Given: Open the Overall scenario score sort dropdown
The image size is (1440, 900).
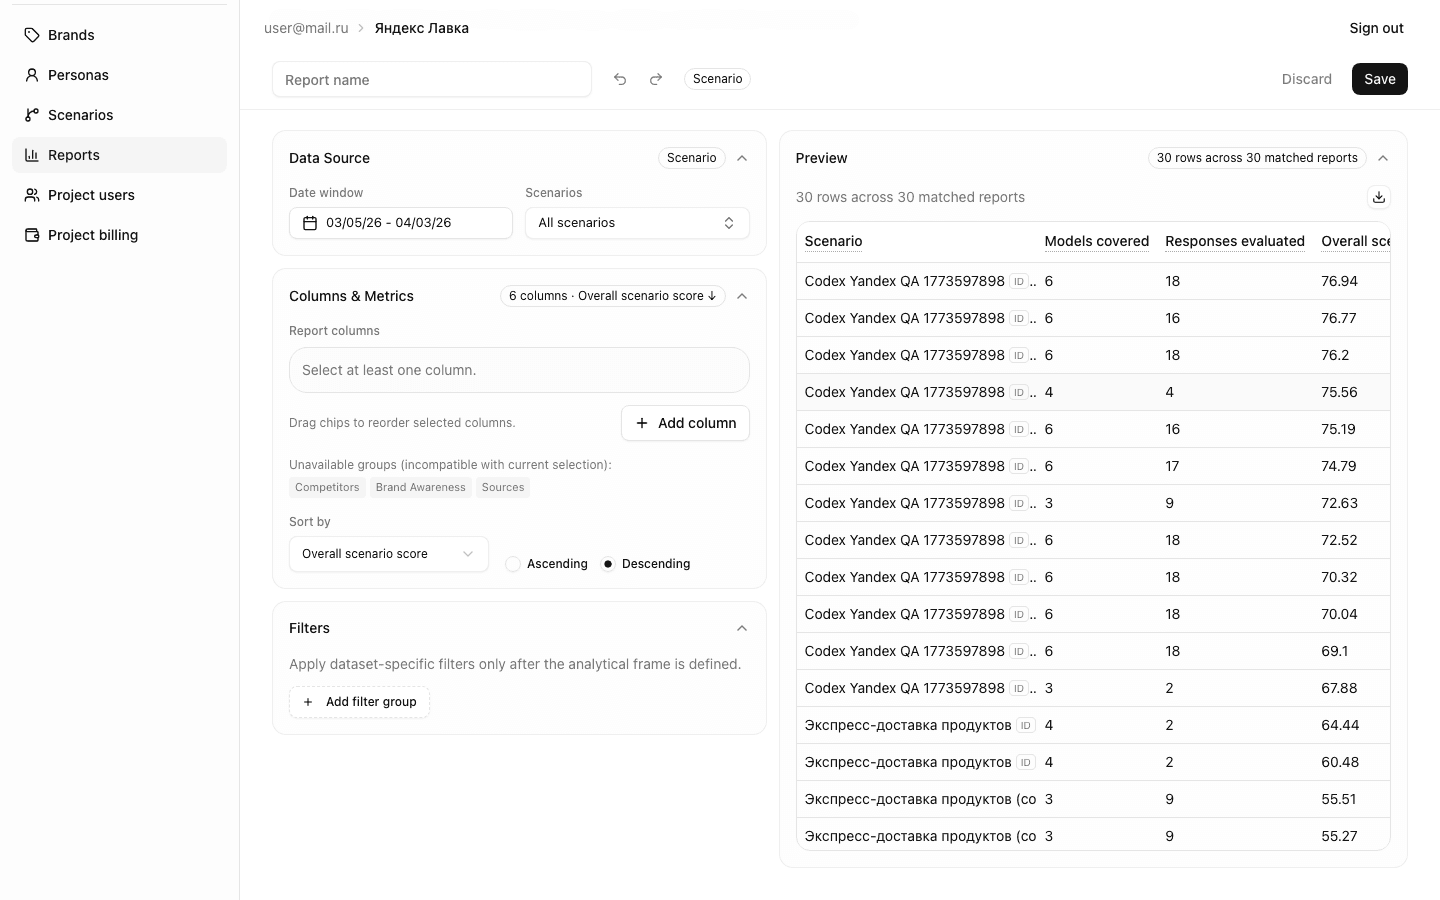Looking at the screenshot, I should tap(388, 553).
